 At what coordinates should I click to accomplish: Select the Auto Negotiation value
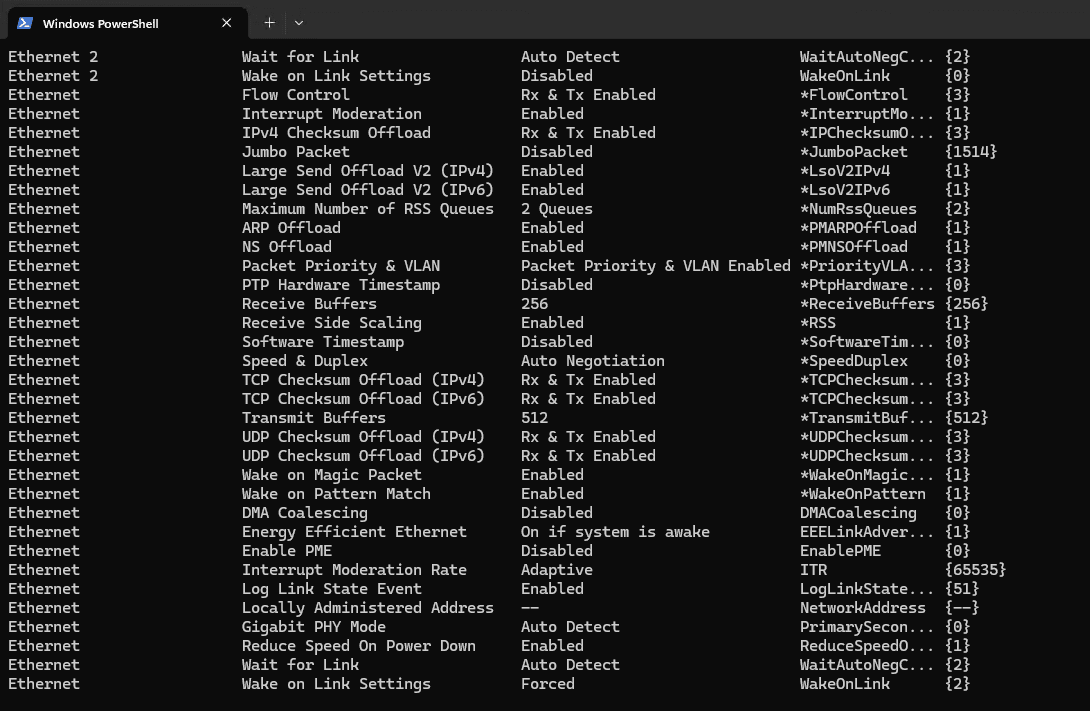(592, 361)
